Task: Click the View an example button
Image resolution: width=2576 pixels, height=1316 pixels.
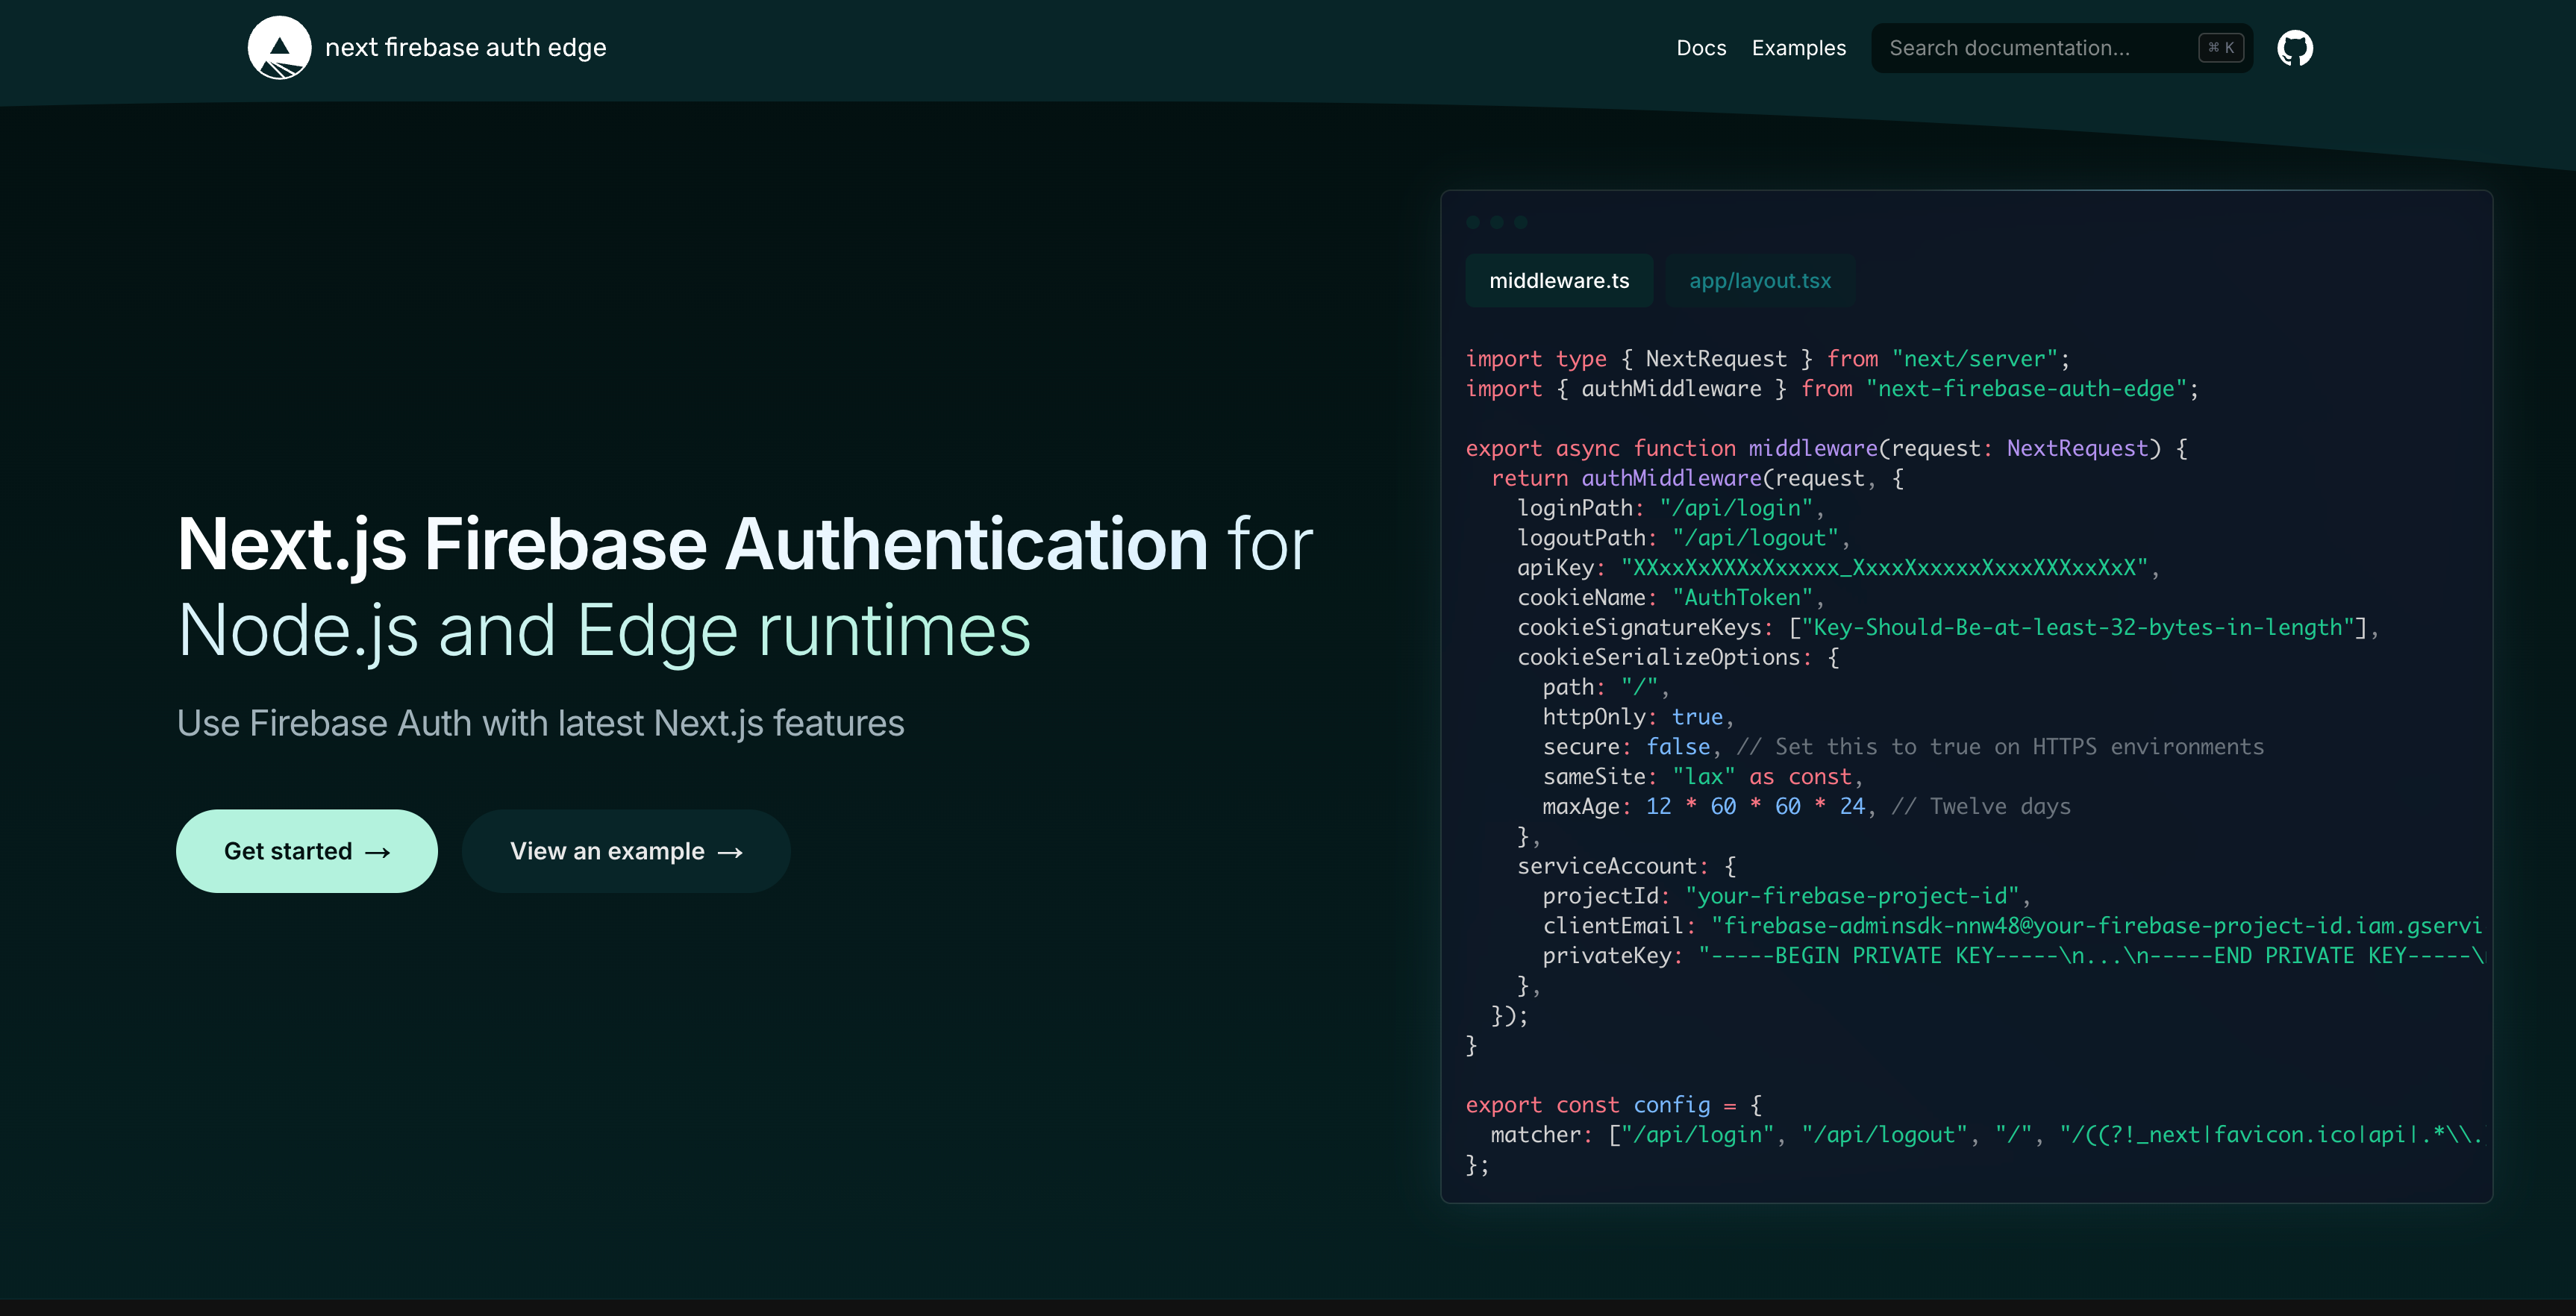Action: [626, 851]
